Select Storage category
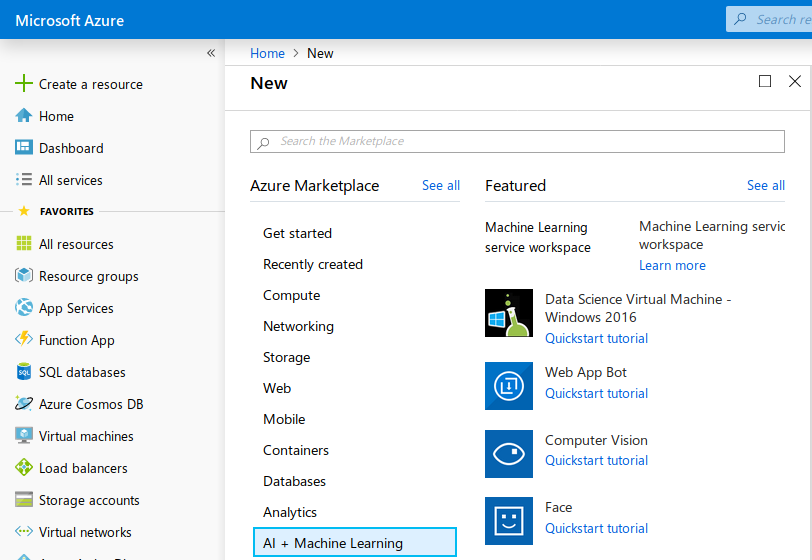 [286, 357]
